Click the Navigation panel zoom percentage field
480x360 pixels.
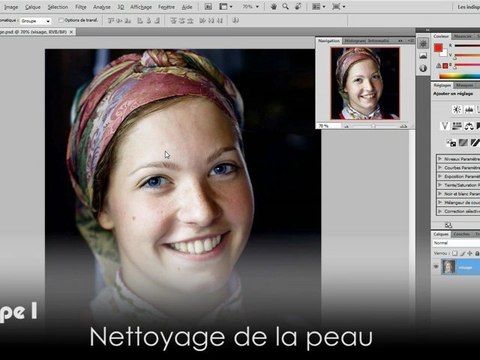(328, 126)
